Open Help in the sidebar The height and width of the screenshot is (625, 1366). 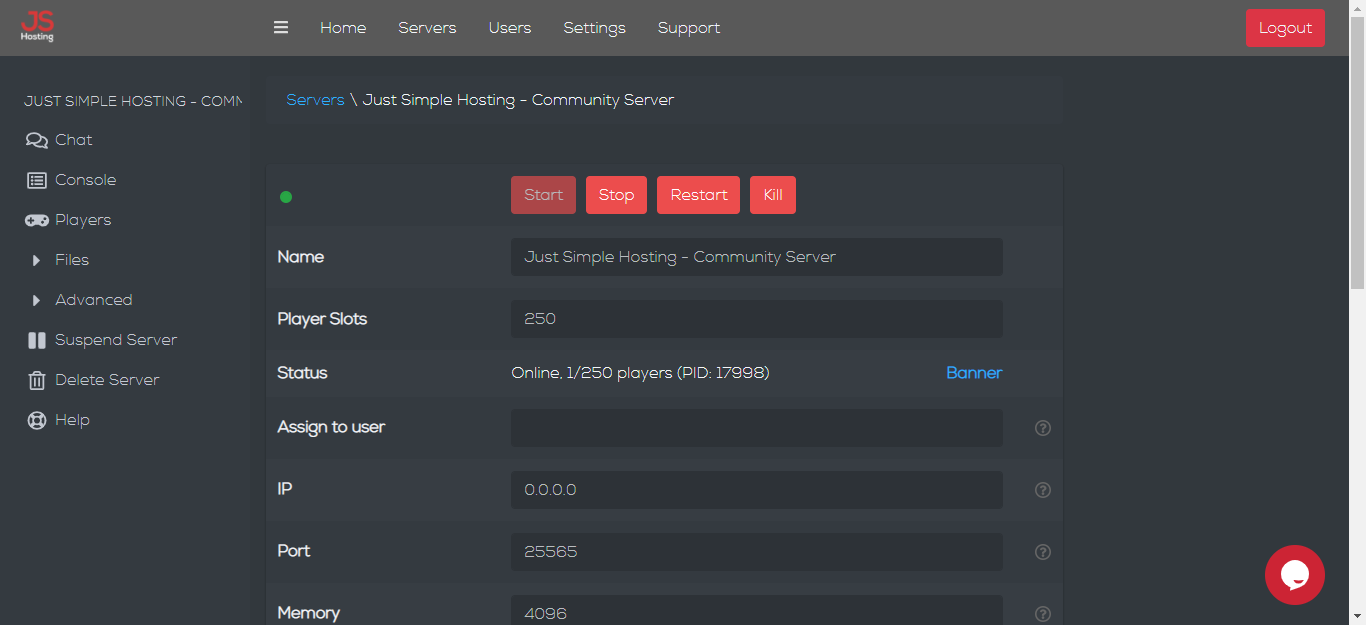(x=72, y=420)
